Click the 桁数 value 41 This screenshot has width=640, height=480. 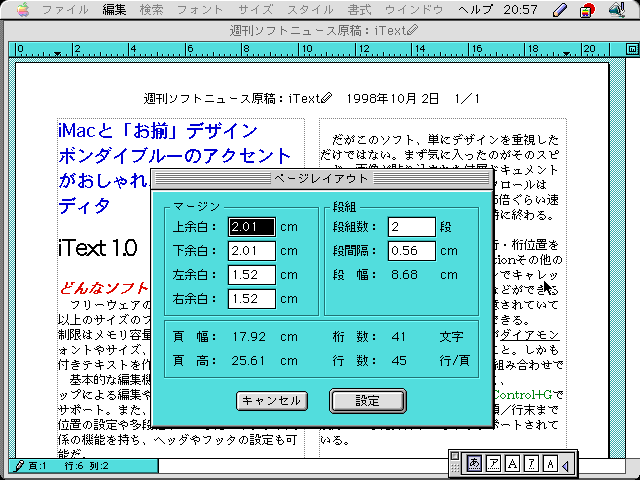[398, 337]
